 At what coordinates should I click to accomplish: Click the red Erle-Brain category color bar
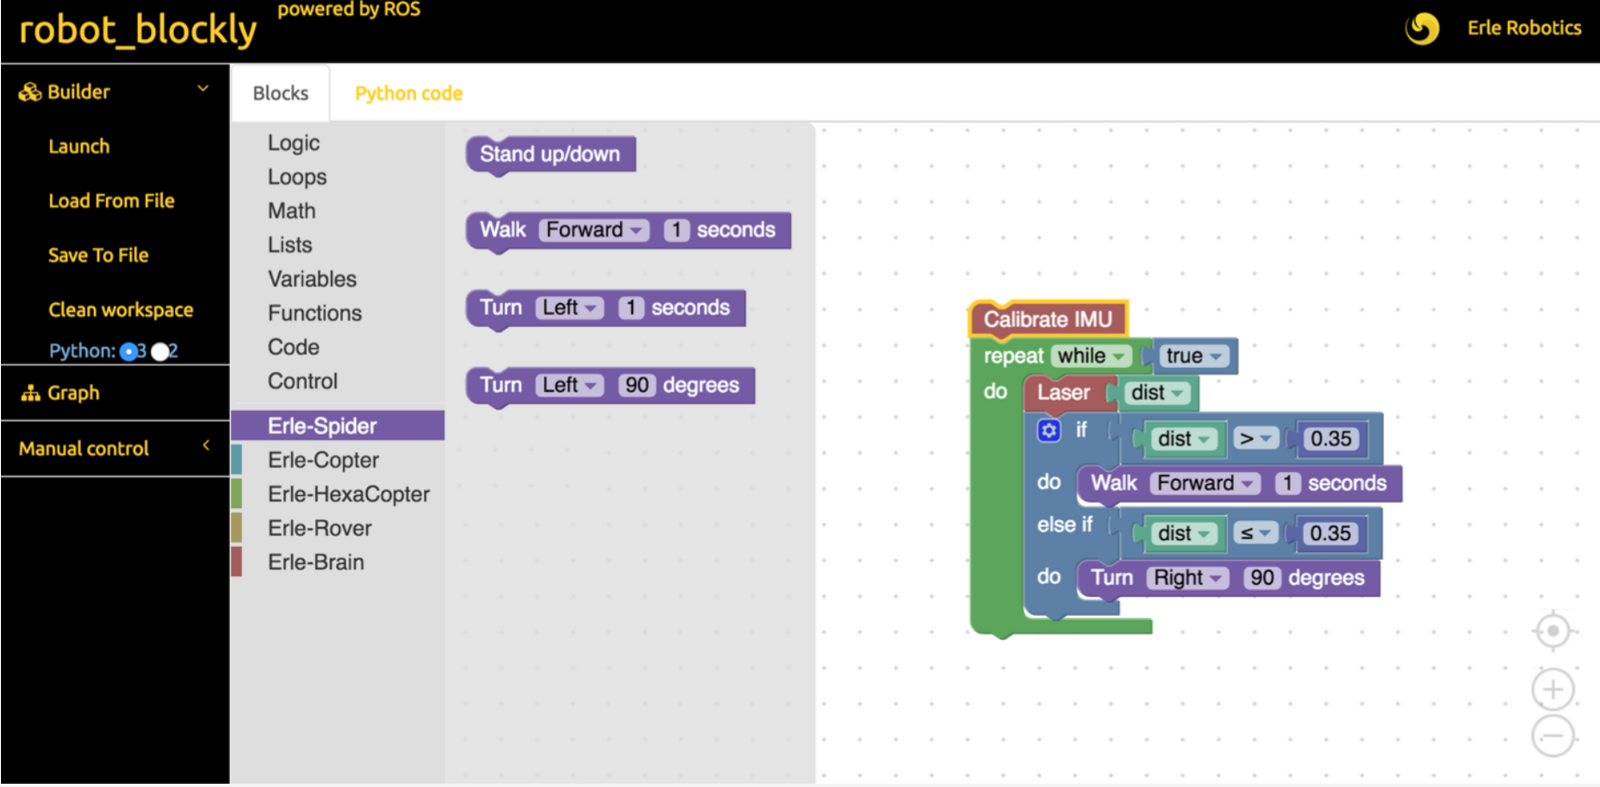pos(237,562)
